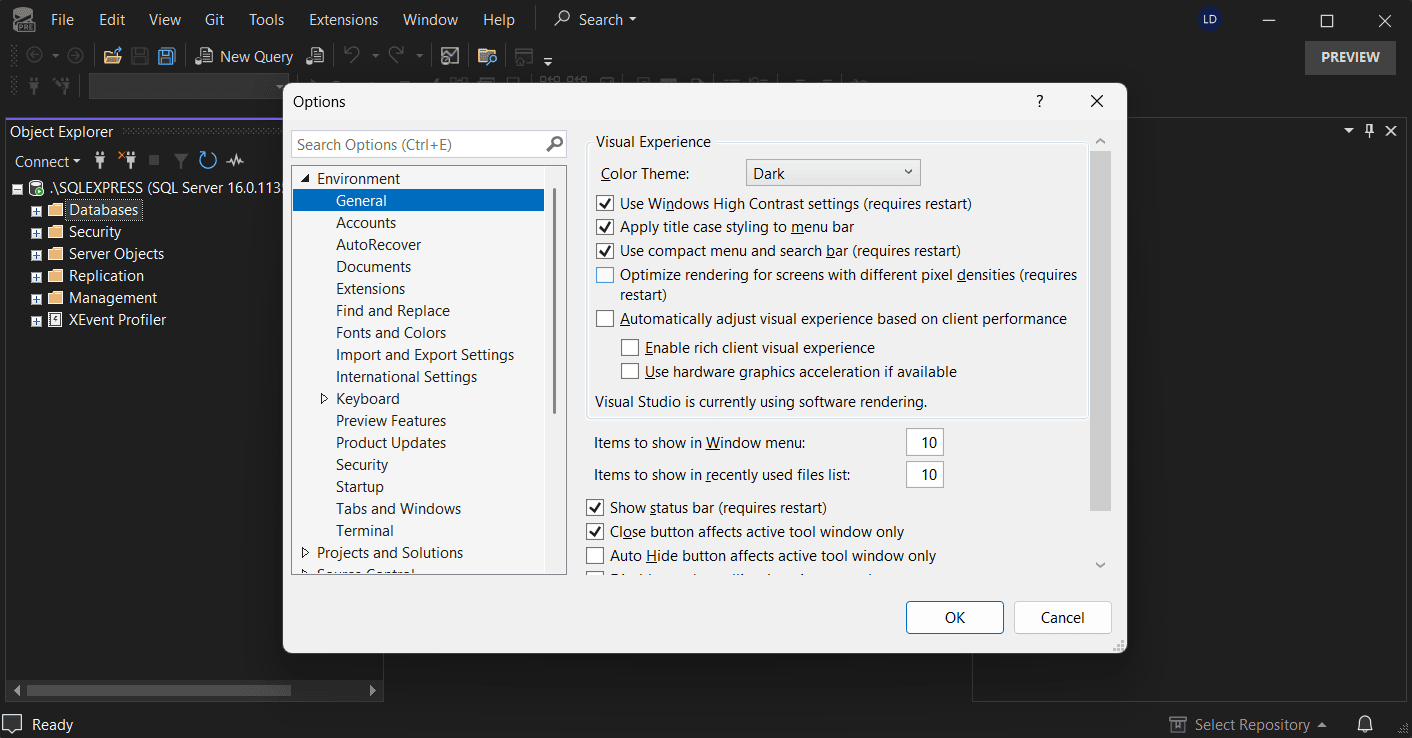Connect Object Explorer using the plug icon
Viewport: 1412px width, 738px height.
point(100,161)
